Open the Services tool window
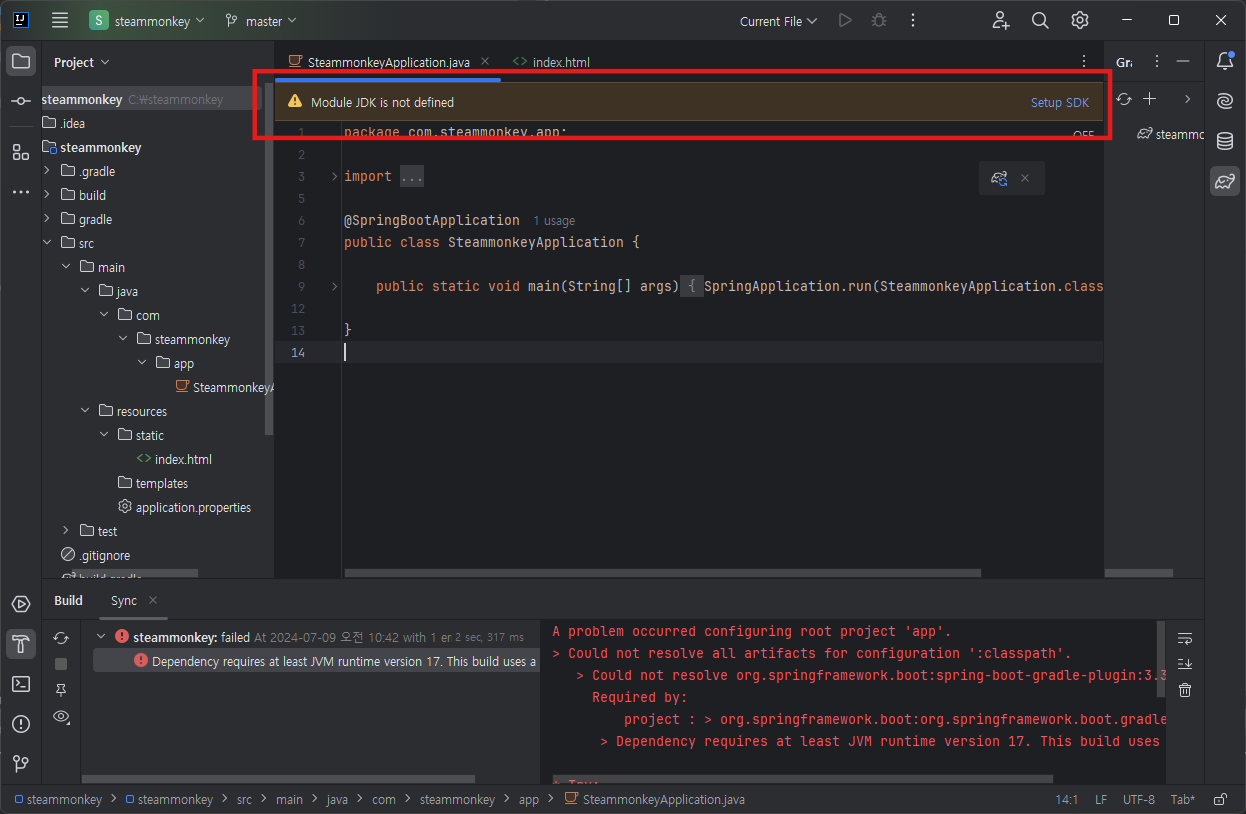 (x=21, y=604)
